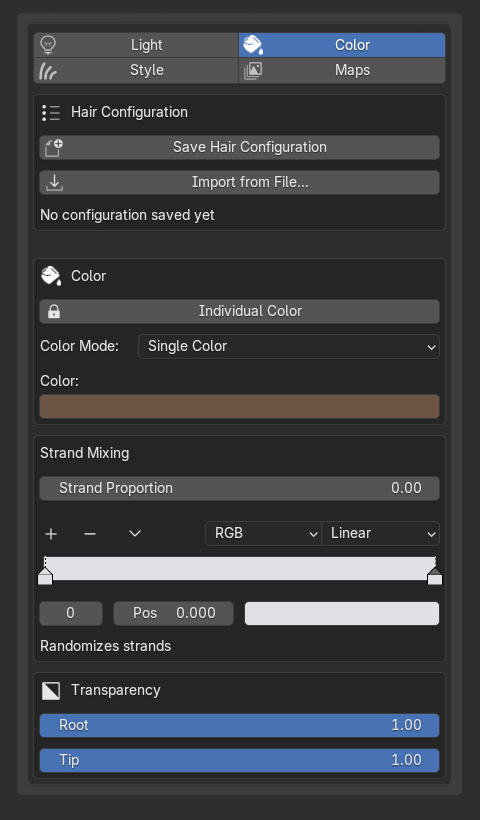Click the Color section paint bucket icon

(x=51, y=276)
